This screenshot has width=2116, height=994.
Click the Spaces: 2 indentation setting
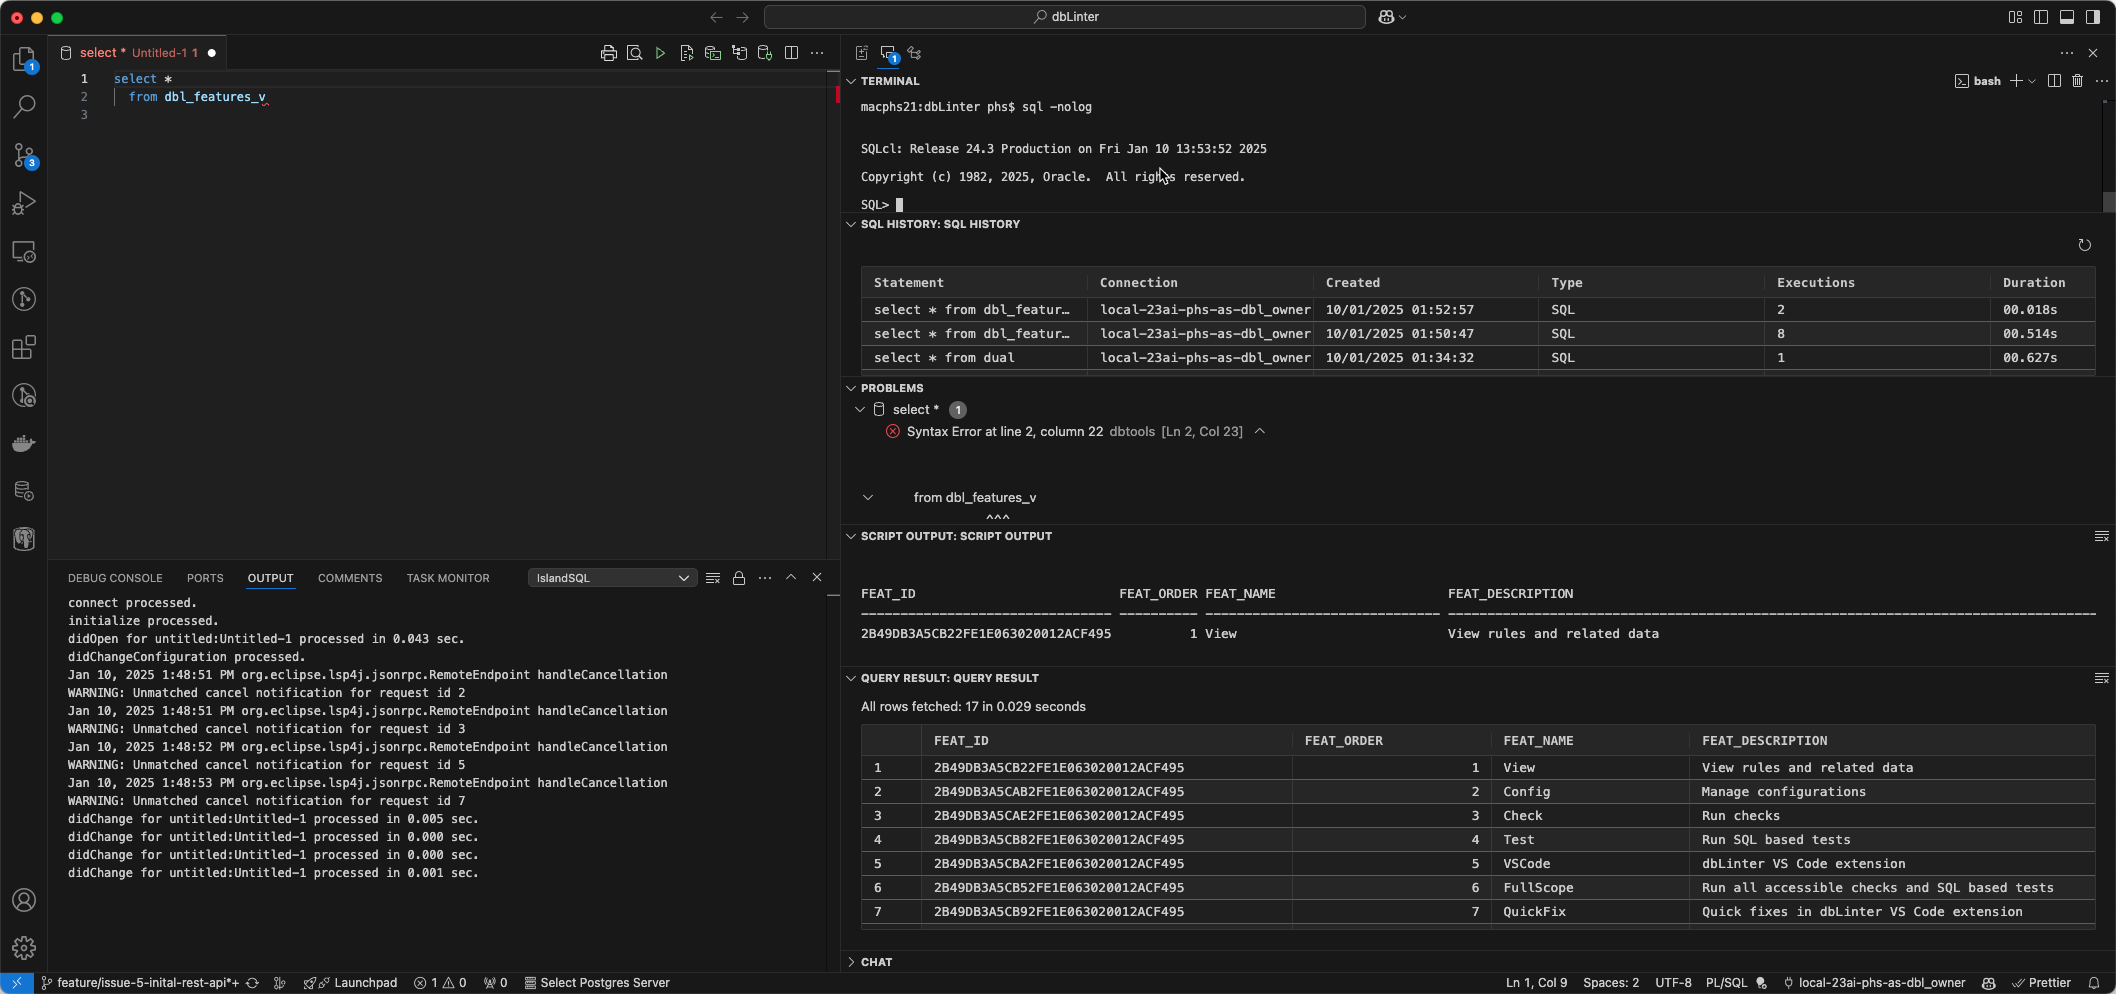(1611, 983)
